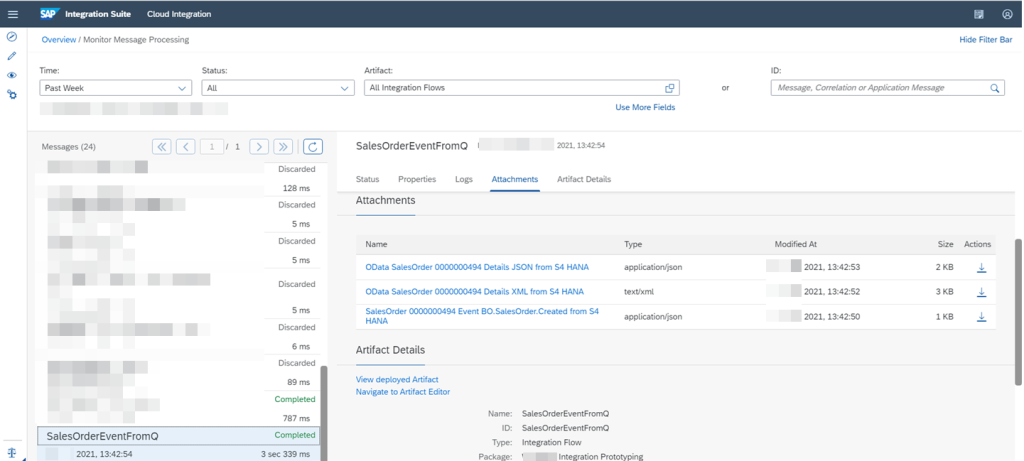Select the SalesOrderEventFromQ message in list
Viewport: 1024px width, 461px height.
[178, 445]
